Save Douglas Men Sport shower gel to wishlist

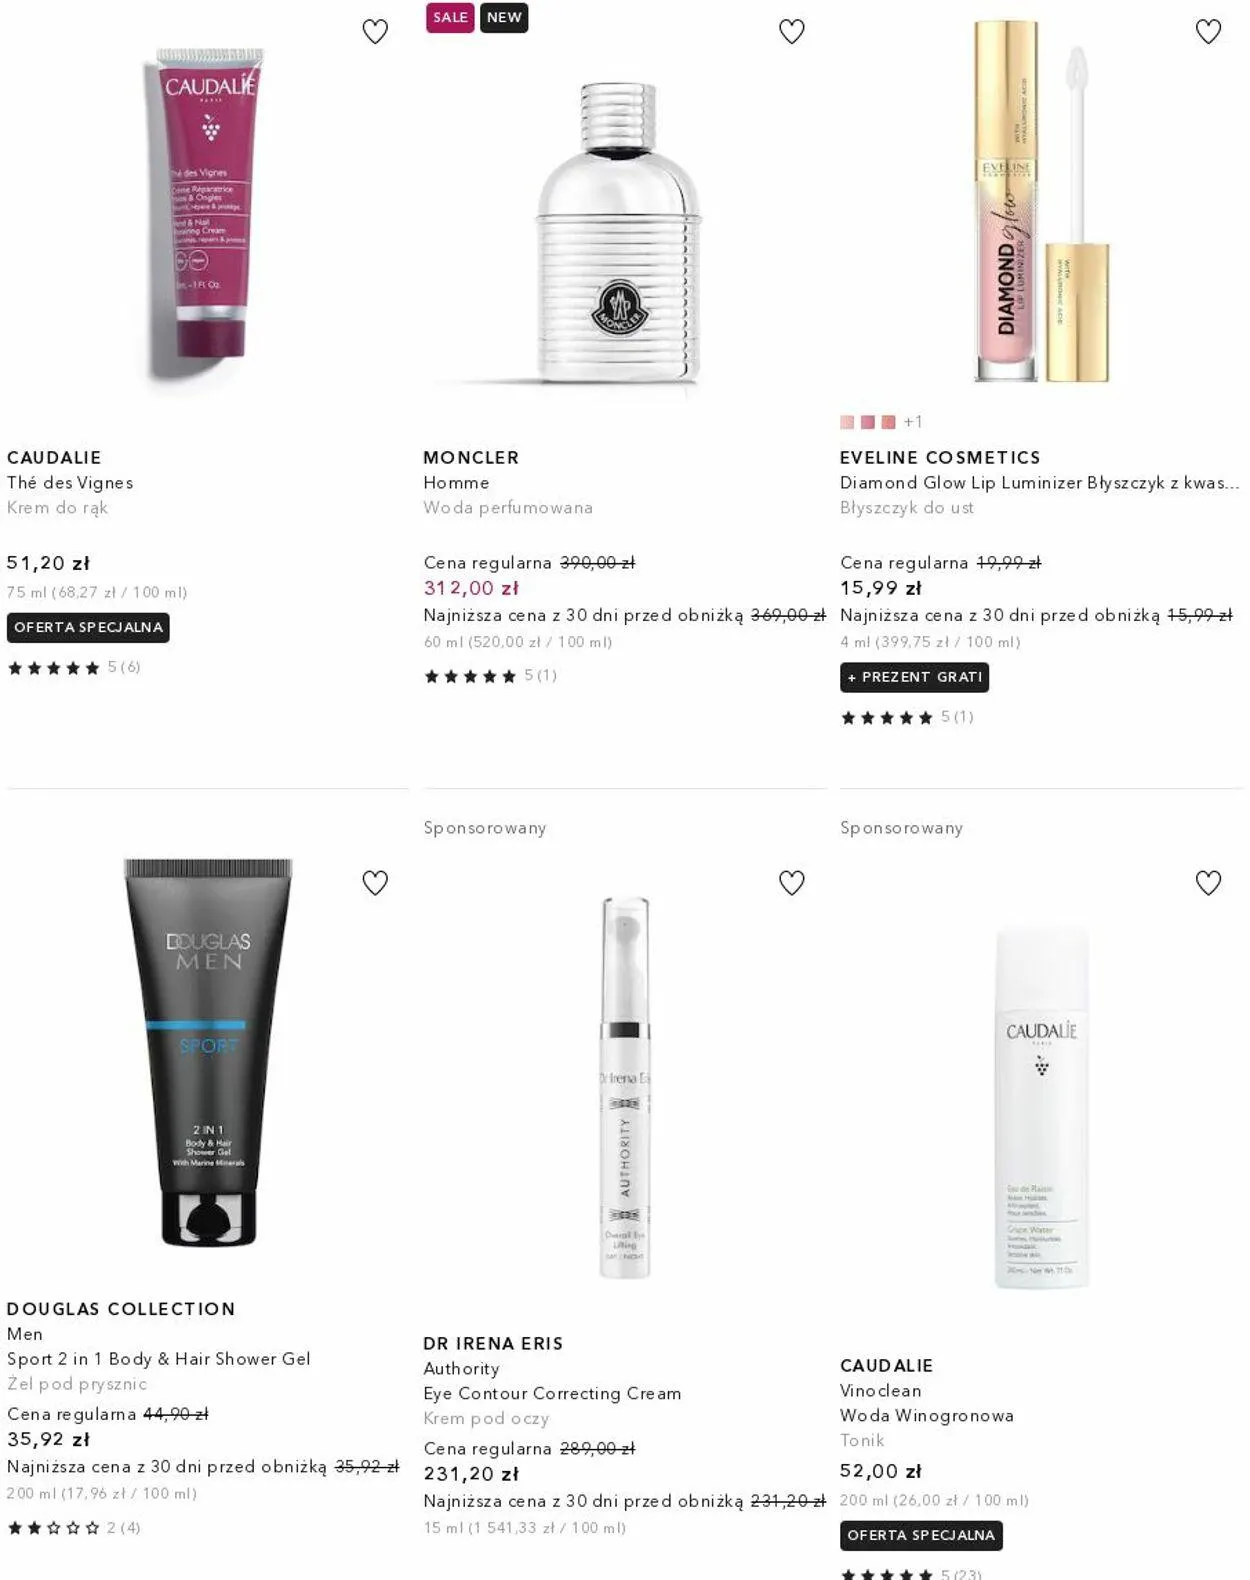click(x=375, y=883)
